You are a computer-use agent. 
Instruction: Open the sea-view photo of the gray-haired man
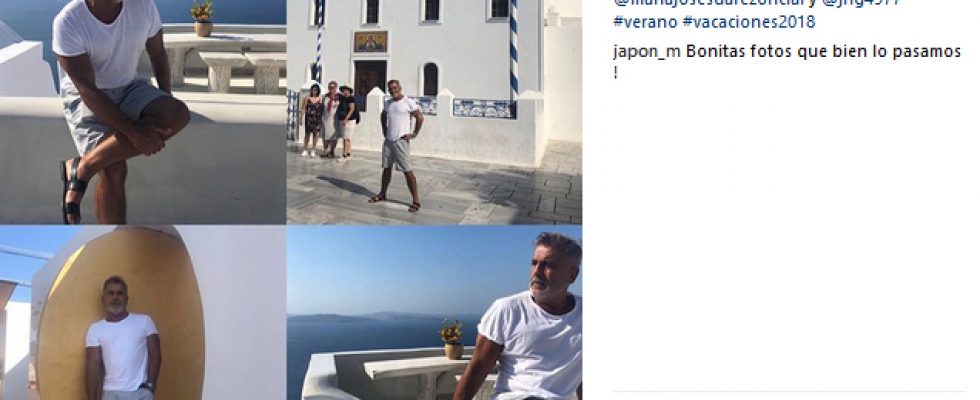pyautogui.click(x=434, y=313)
